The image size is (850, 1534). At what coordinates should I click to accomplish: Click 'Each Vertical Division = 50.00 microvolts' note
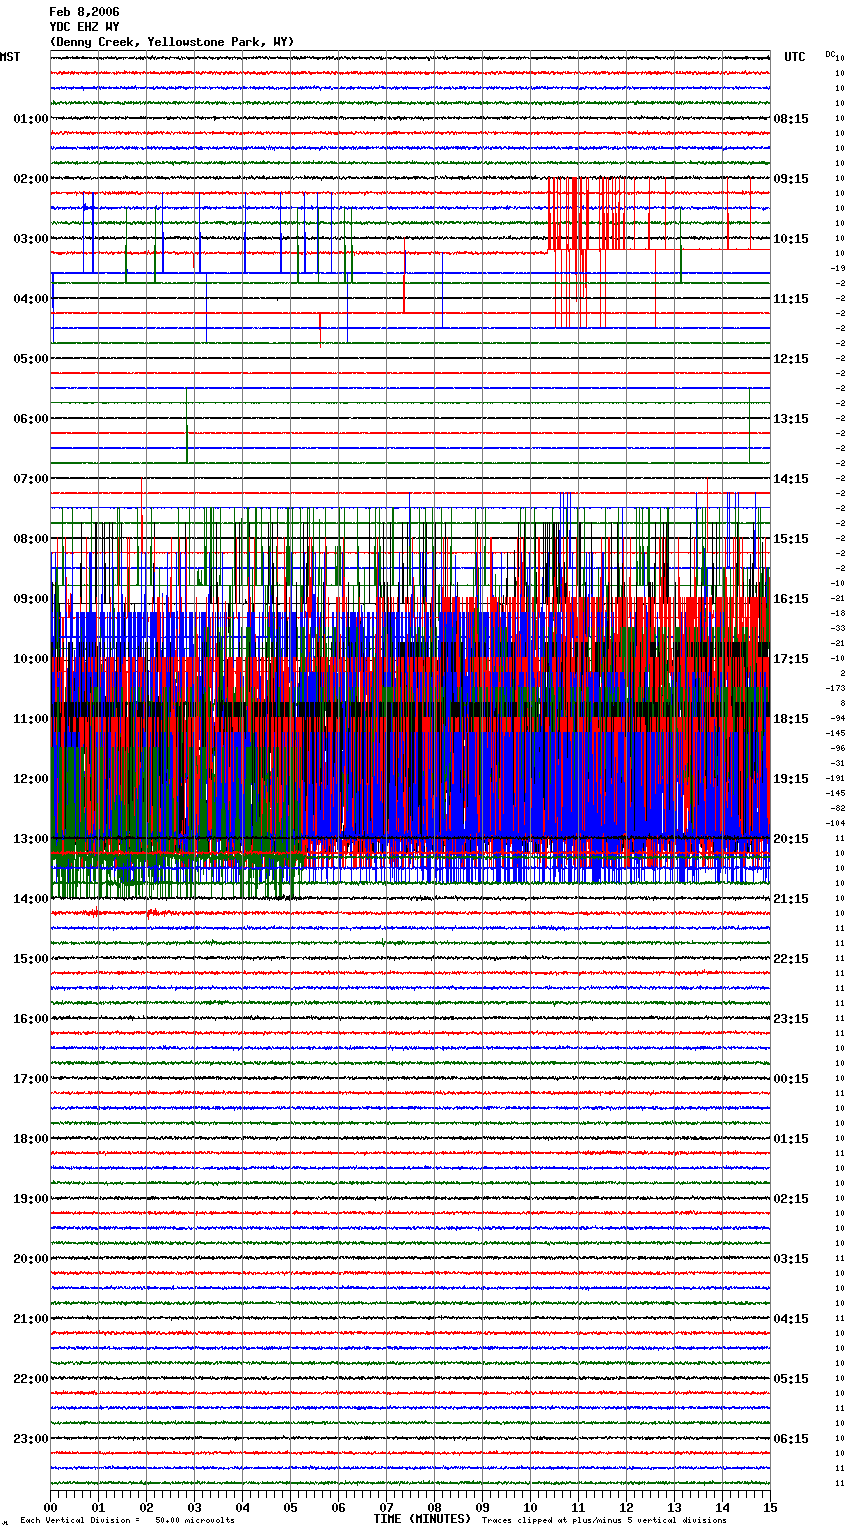127,1521
